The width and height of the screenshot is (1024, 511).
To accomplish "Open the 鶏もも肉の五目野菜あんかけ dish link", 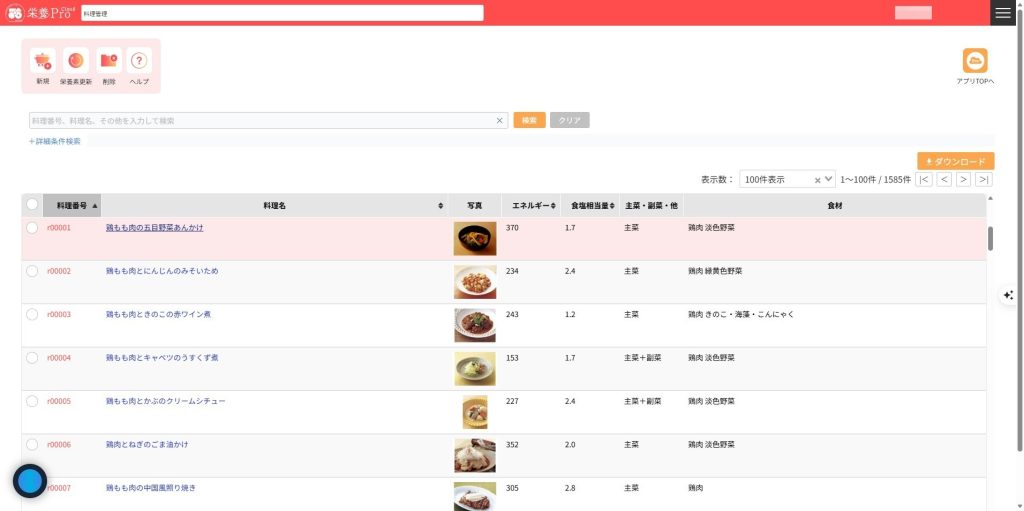I will 155,228.
